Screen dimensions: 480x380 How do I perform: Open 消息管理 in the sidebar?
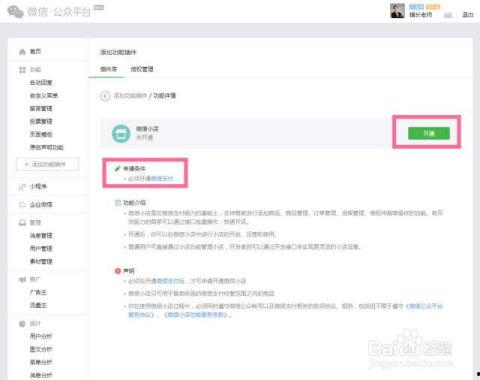click(x=41, y=236)
